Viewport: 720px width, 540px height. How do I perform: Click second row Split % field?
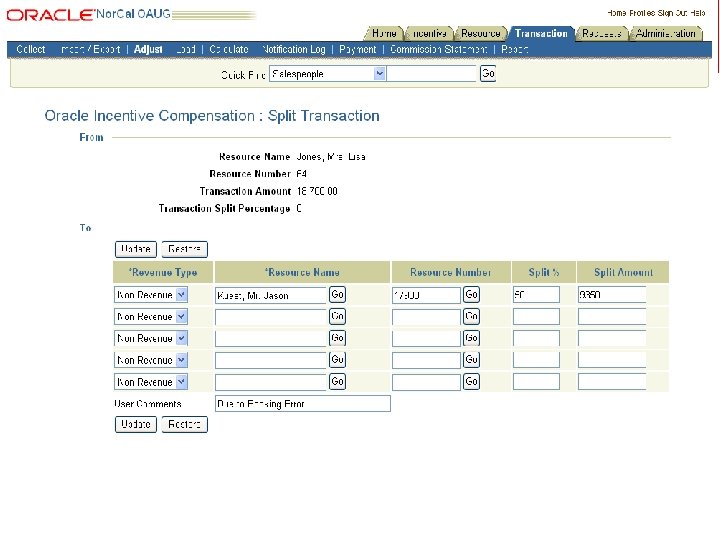point(536,316)
